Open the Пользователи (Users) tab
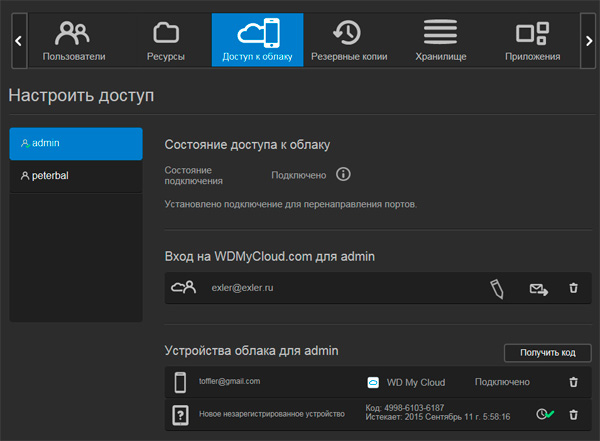 tap(73, 41)
